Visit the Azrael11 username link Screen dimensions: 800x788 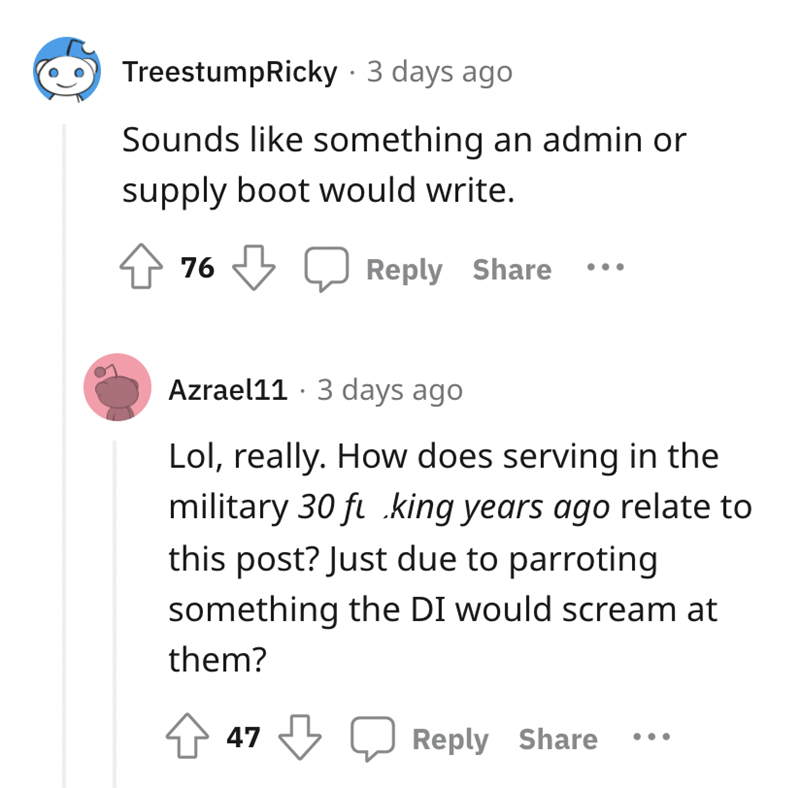[229, 389]
